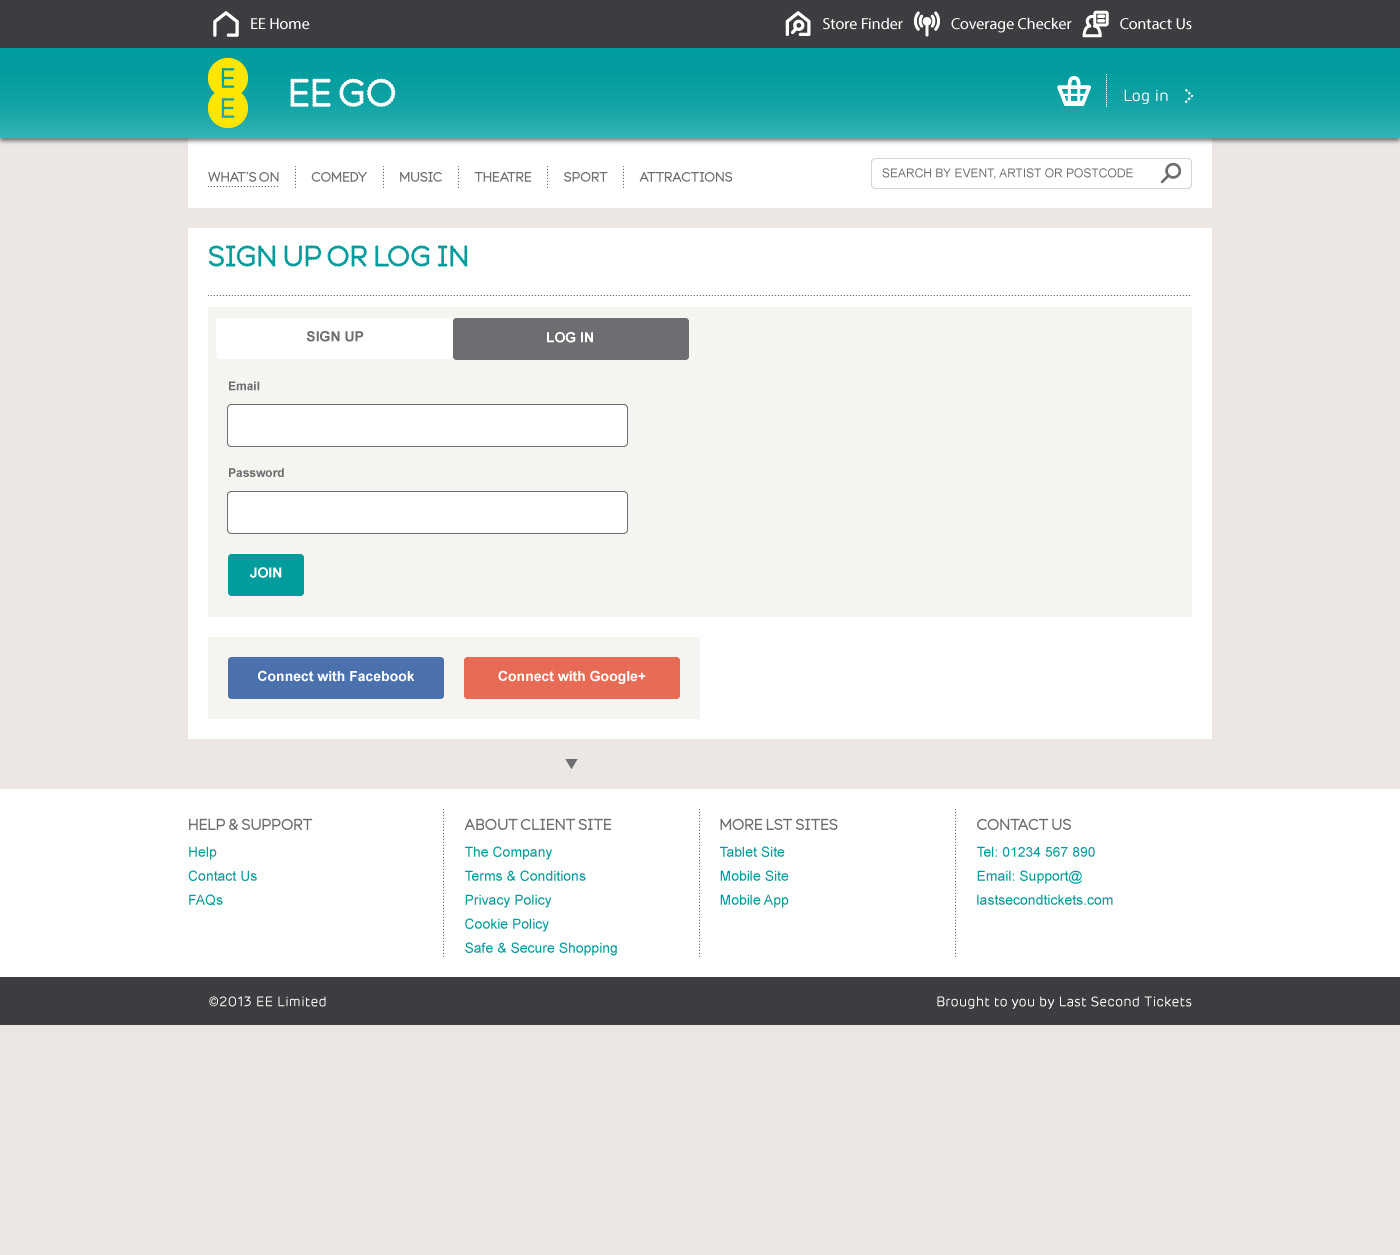Click the Coverage Checker signal icon

(927, 24)
